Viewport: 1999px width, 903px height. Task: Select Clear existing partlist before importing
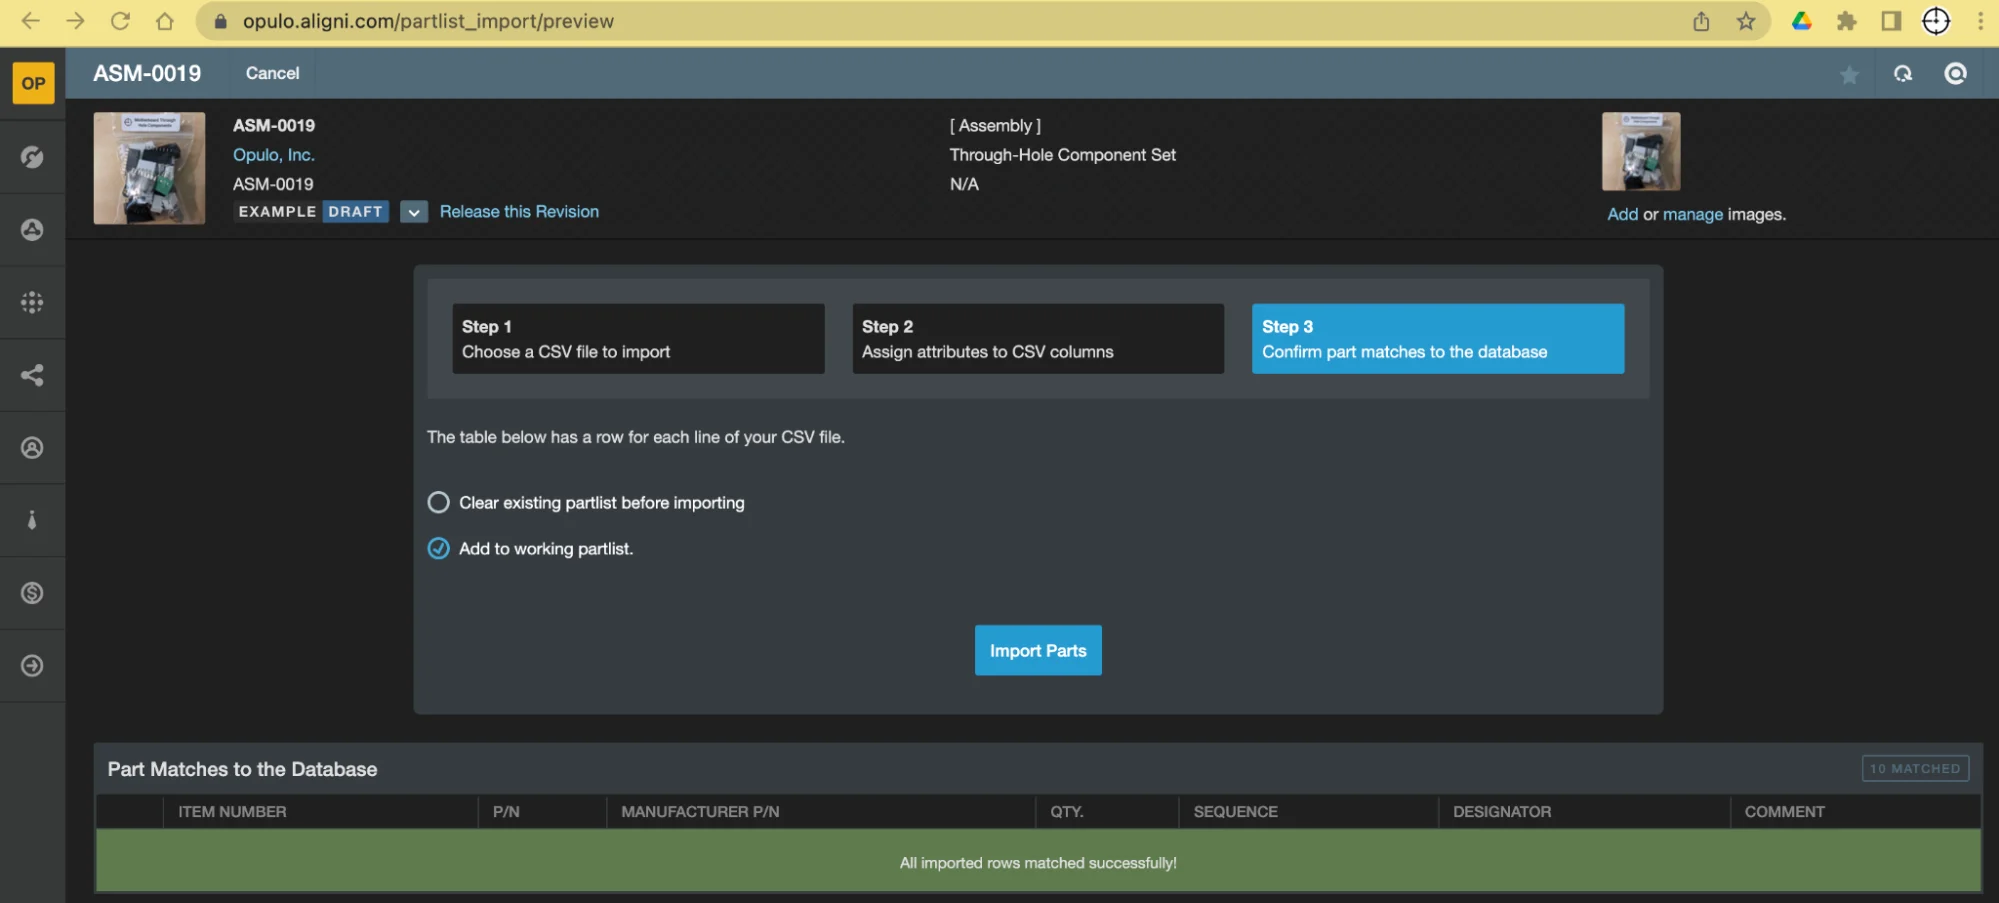pyautogui.click(x=438, y=502)
